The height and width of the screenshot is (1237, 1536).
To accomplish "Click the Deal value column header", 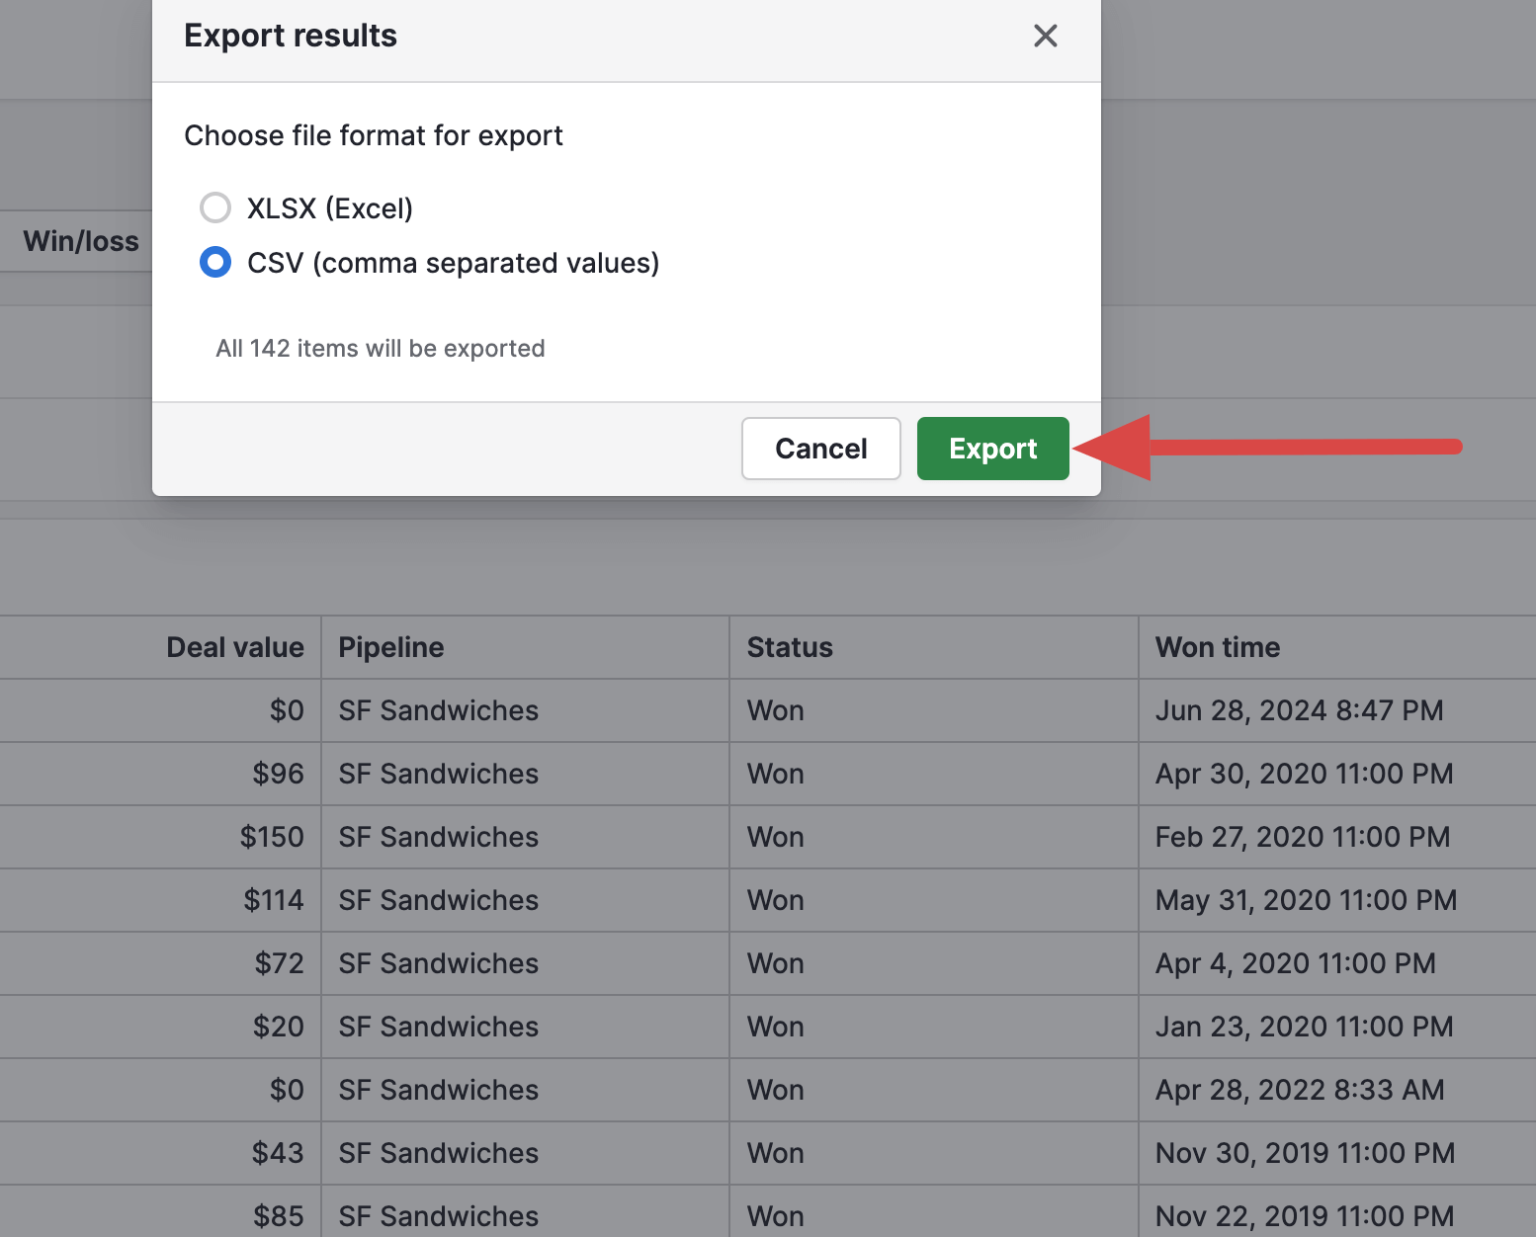I will [235, 647].
